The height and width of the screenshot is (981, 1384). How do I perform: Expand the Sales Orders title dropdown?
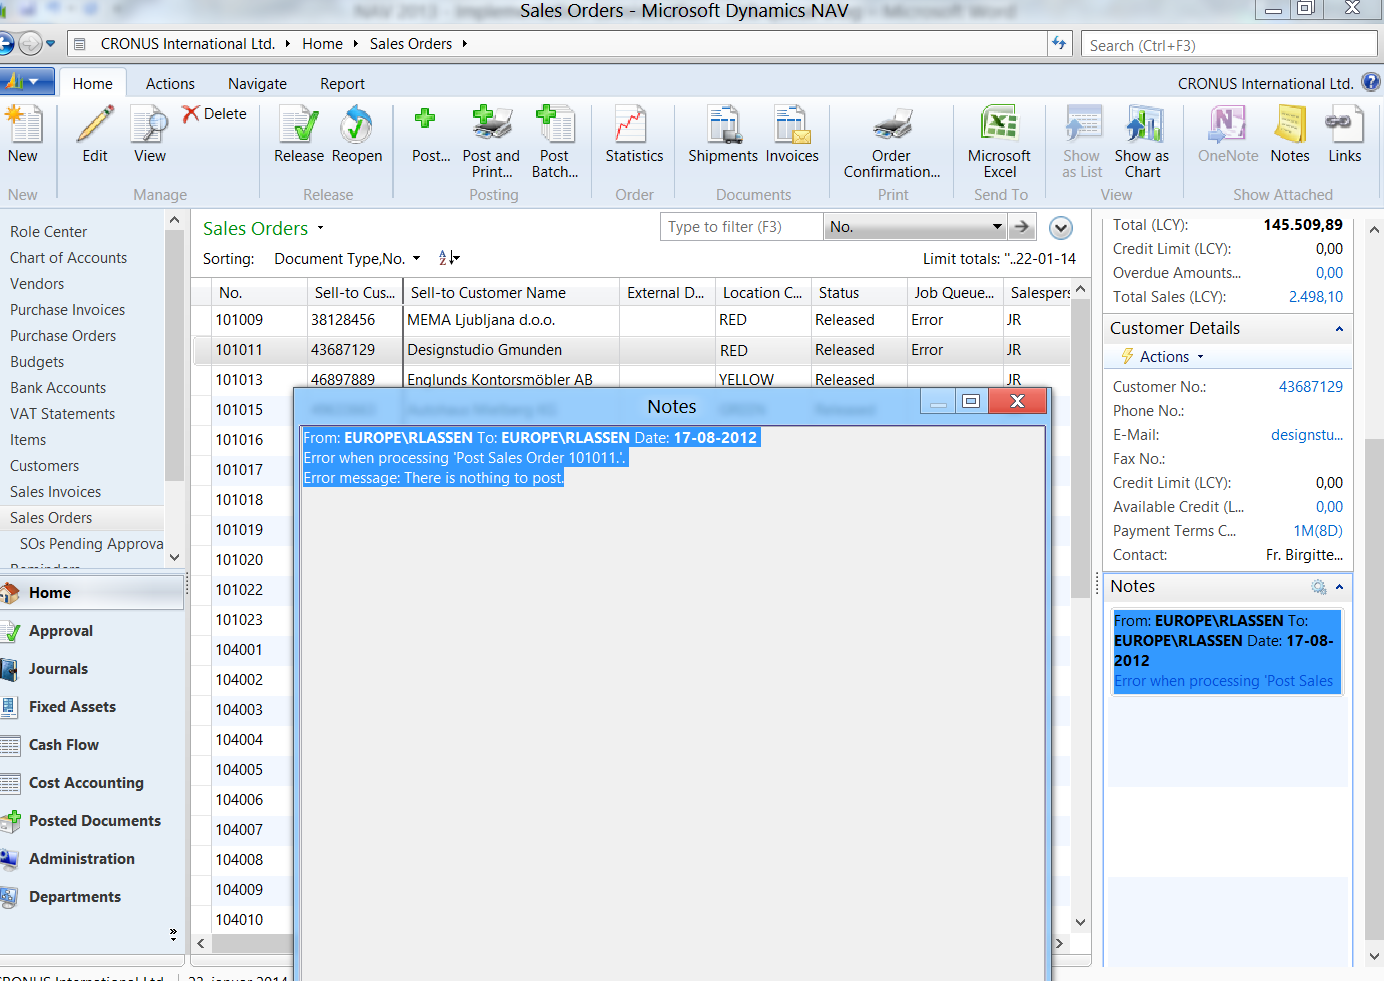[321, 229]
